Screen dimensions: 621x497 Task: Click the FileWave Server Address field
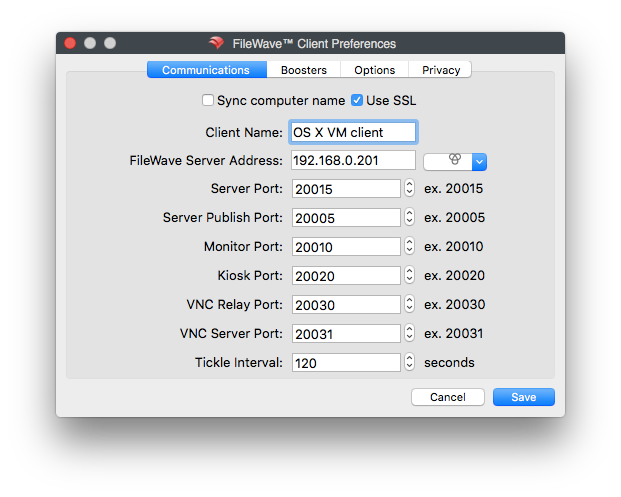(x=353, y=160)
